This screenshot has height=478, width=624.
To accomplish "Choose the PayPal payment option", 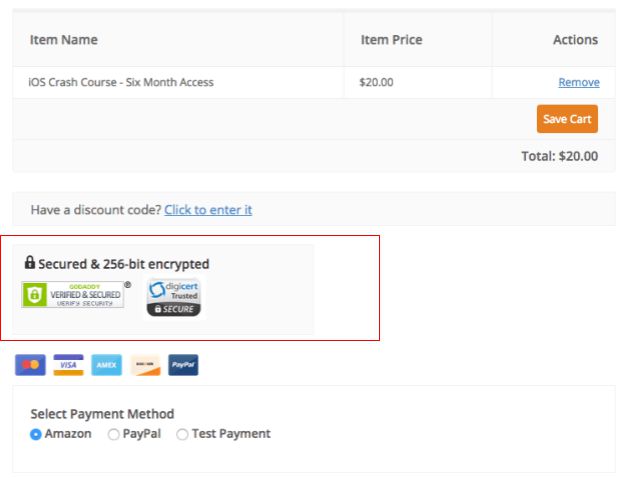I will (114, 434).
